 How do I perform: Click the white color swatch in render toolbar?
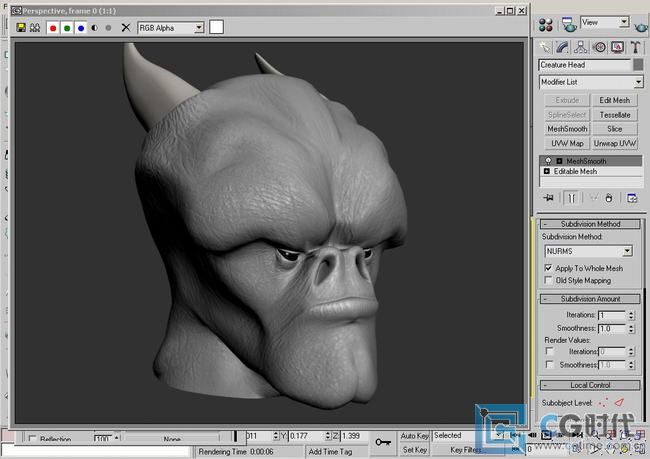pos(216,27)
